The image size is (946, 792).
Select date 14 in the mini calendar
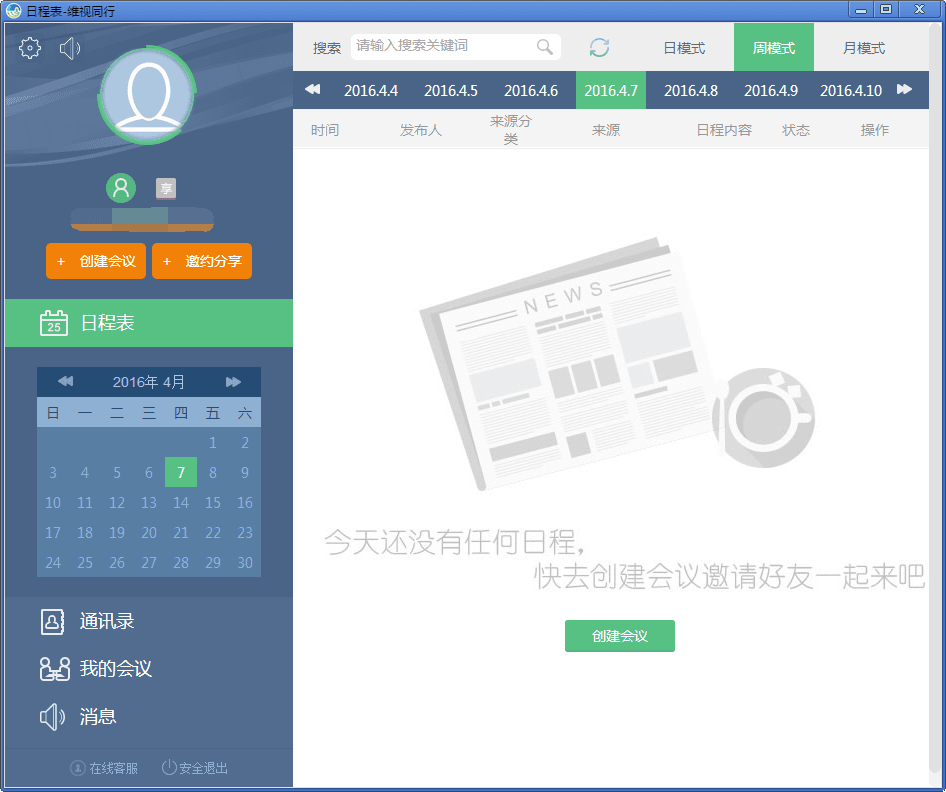pyautogui.click(x=180, y=503)
